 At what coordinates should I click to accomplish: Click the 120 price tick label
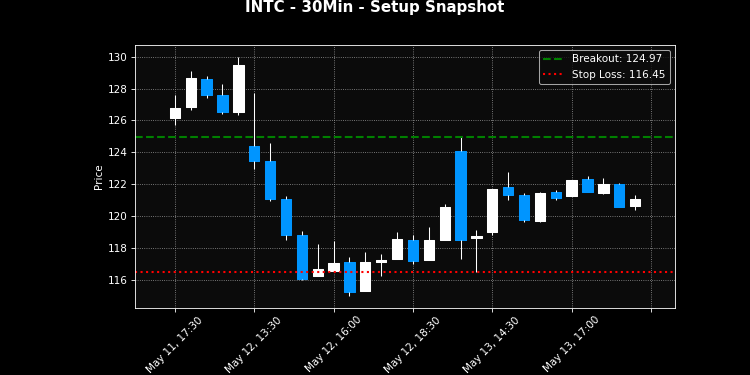pos(118,216)
